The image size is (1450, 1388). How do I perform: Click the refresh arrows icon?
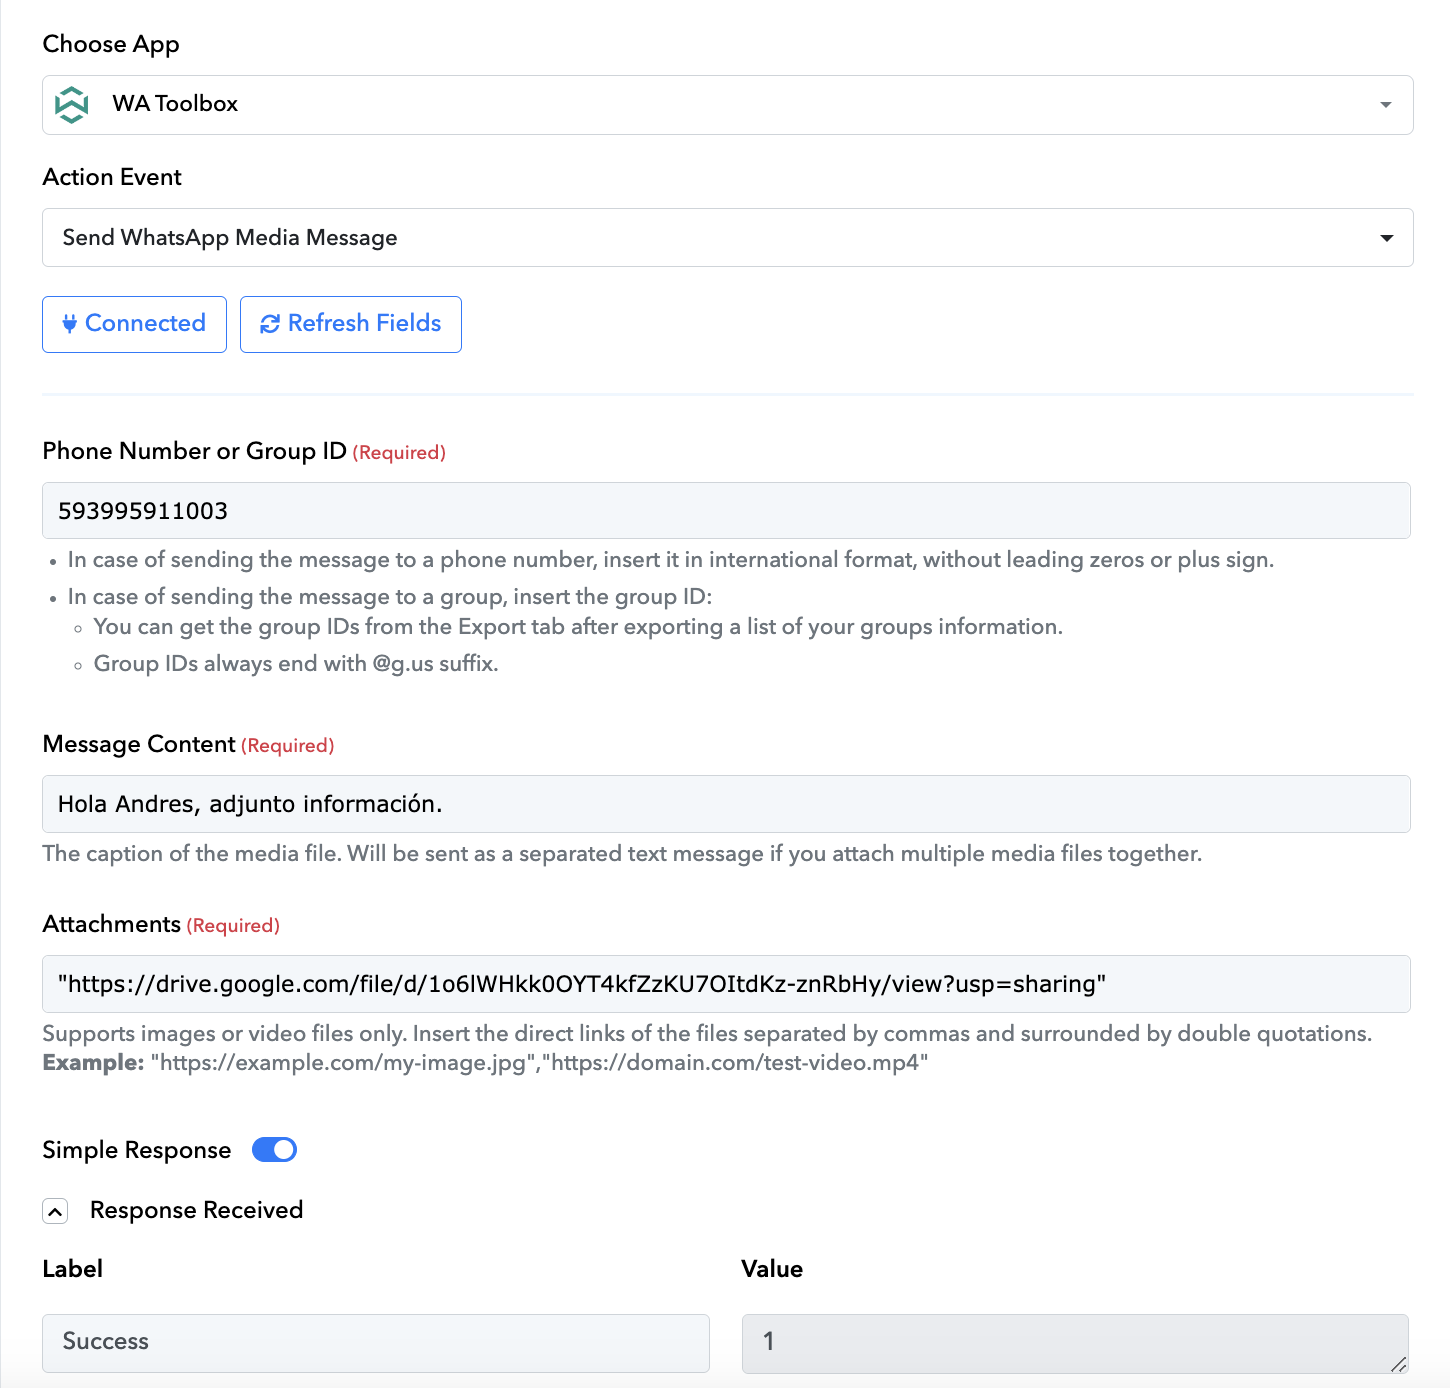click(x=270, y=323)
